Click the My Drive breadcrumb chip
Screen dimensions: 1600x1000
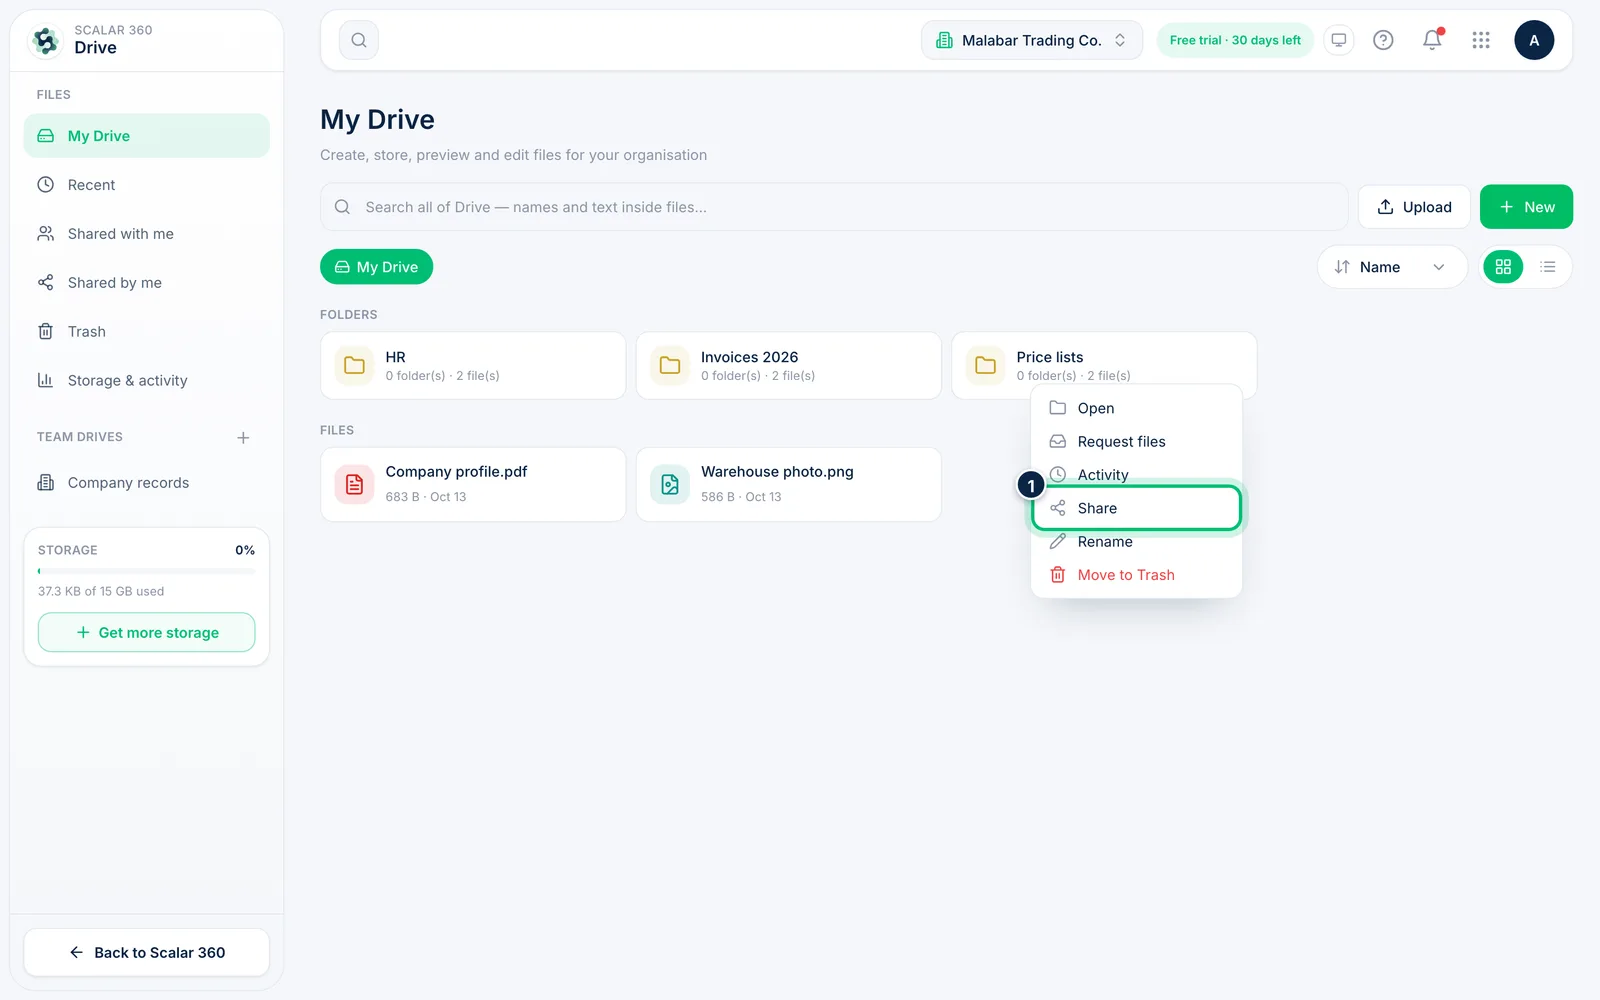(376, 267)
